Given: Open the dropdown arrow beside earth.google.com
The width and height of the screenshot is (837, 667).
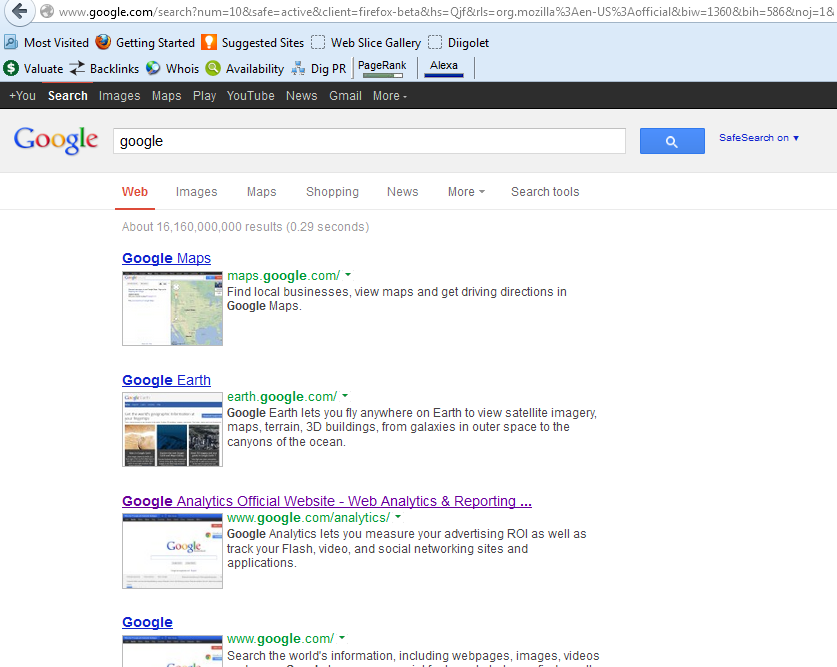Looking at the screenshot, I should (x=345, y=396).
